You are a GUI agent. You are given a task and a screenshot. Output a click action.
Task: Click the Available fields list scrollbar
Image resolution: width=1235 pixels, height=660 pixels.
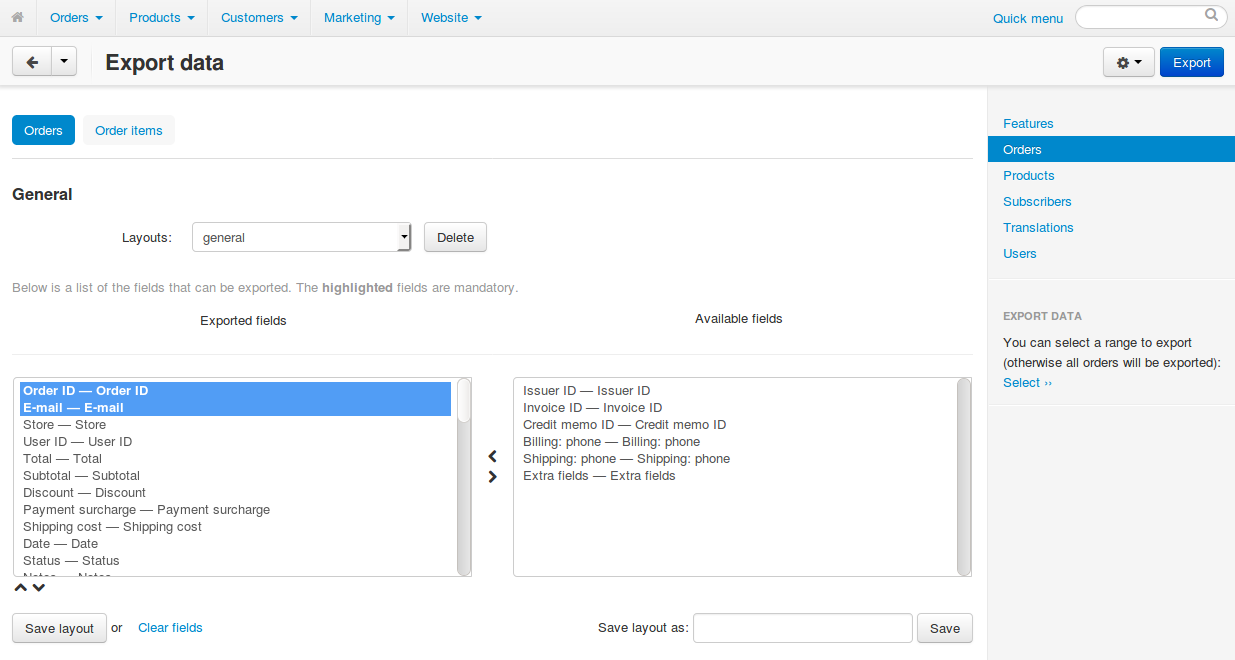pyautogui.click(x=964, y=477)
